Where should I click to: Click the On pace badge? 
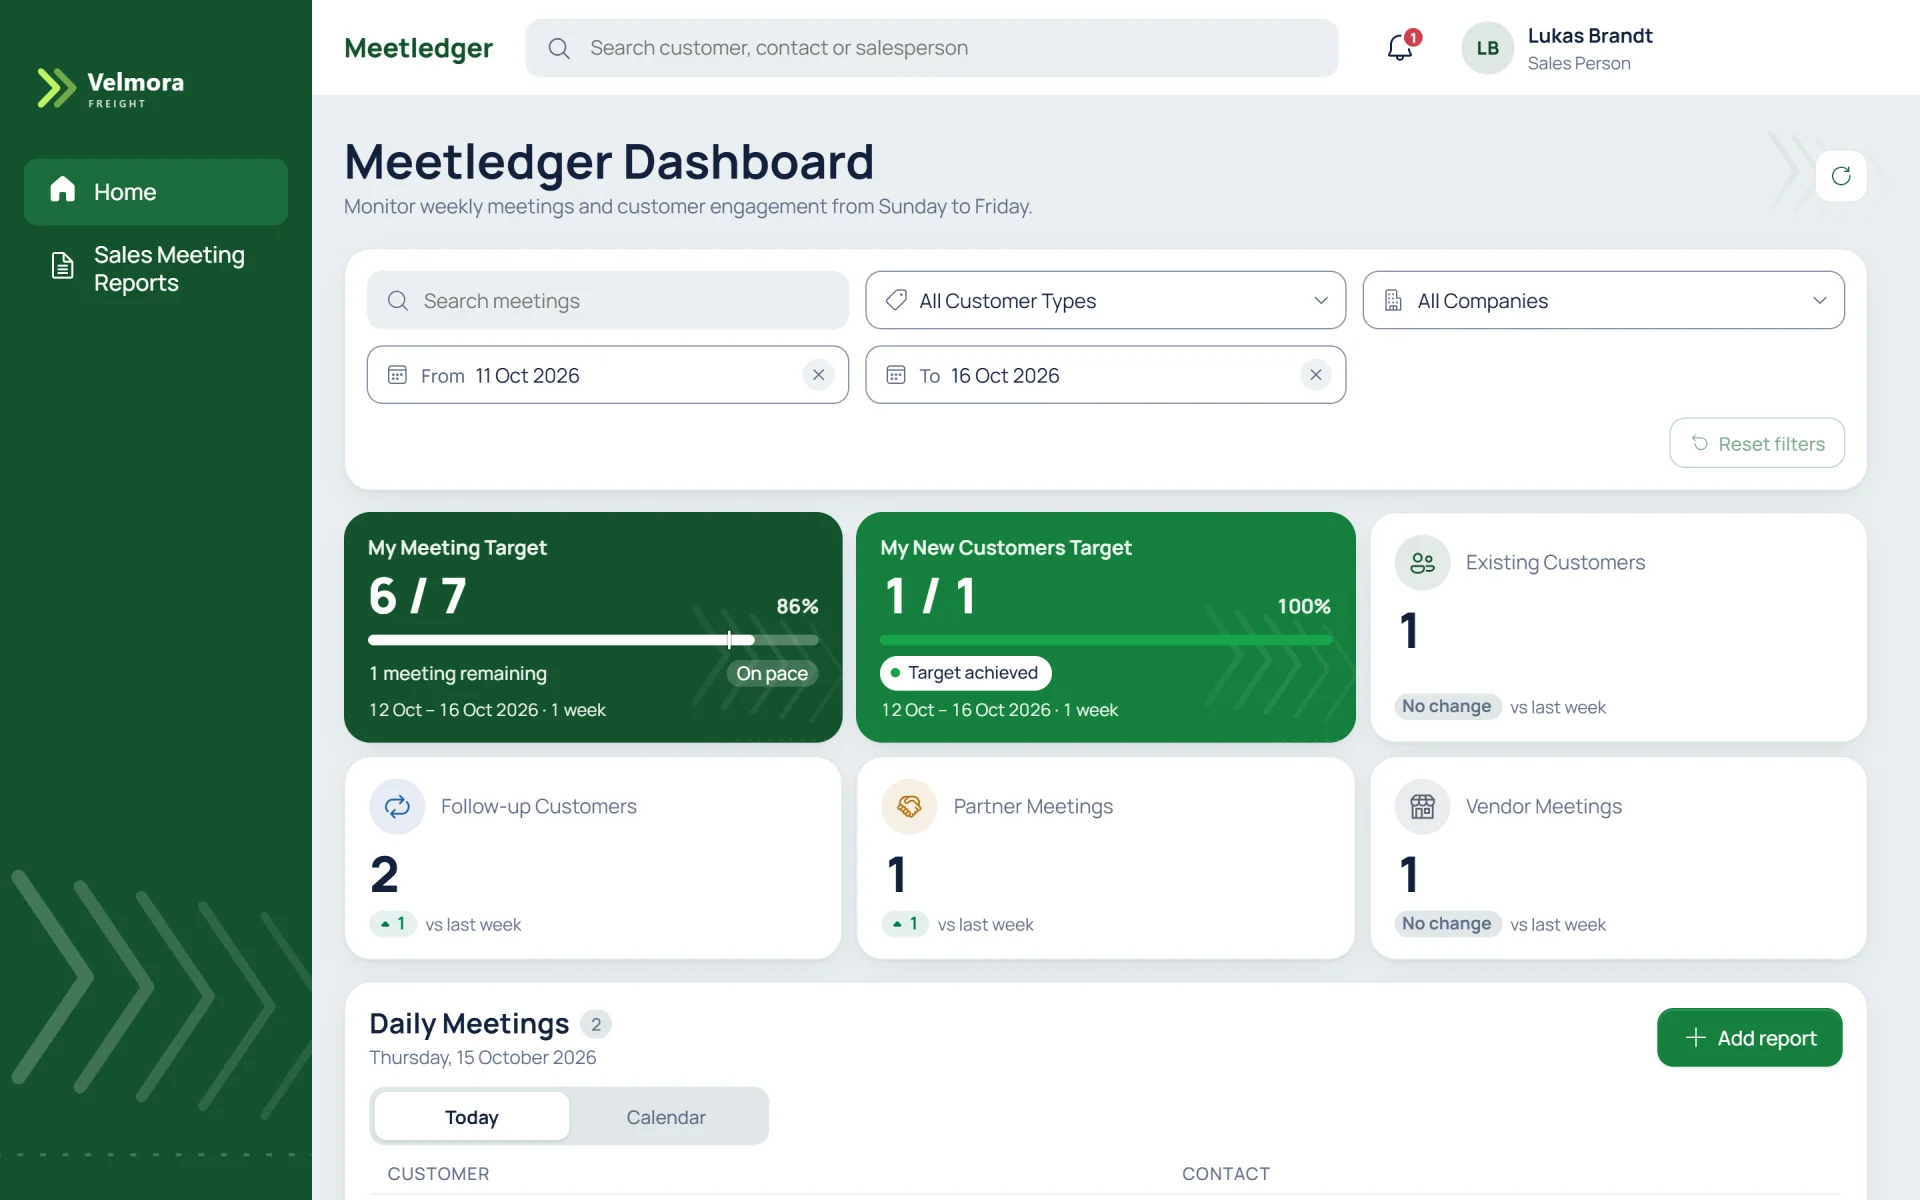[x=772, y=674]
